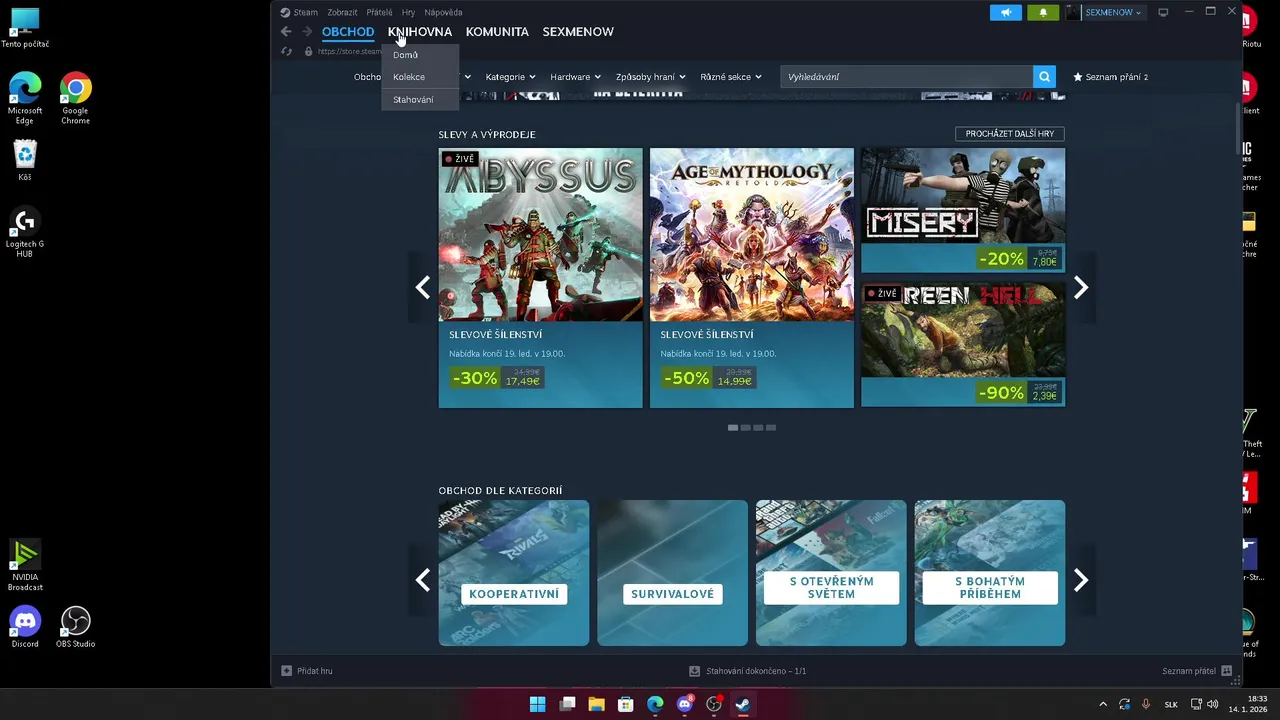Expand the Různé sekce dropdown
Viewport: 1280px width, 720px height.
click(x=731, y=77)
